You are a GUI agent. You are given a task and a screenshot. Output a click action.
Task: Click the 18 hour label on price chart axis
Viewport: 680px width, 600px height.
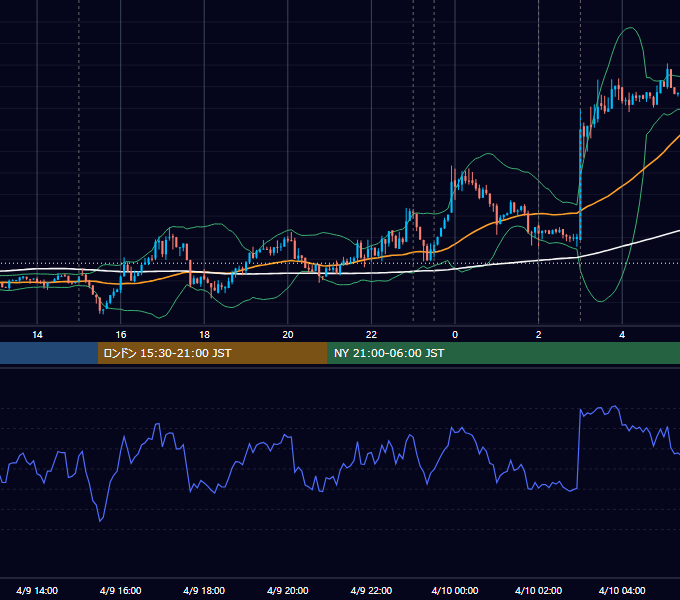[204, 335]
